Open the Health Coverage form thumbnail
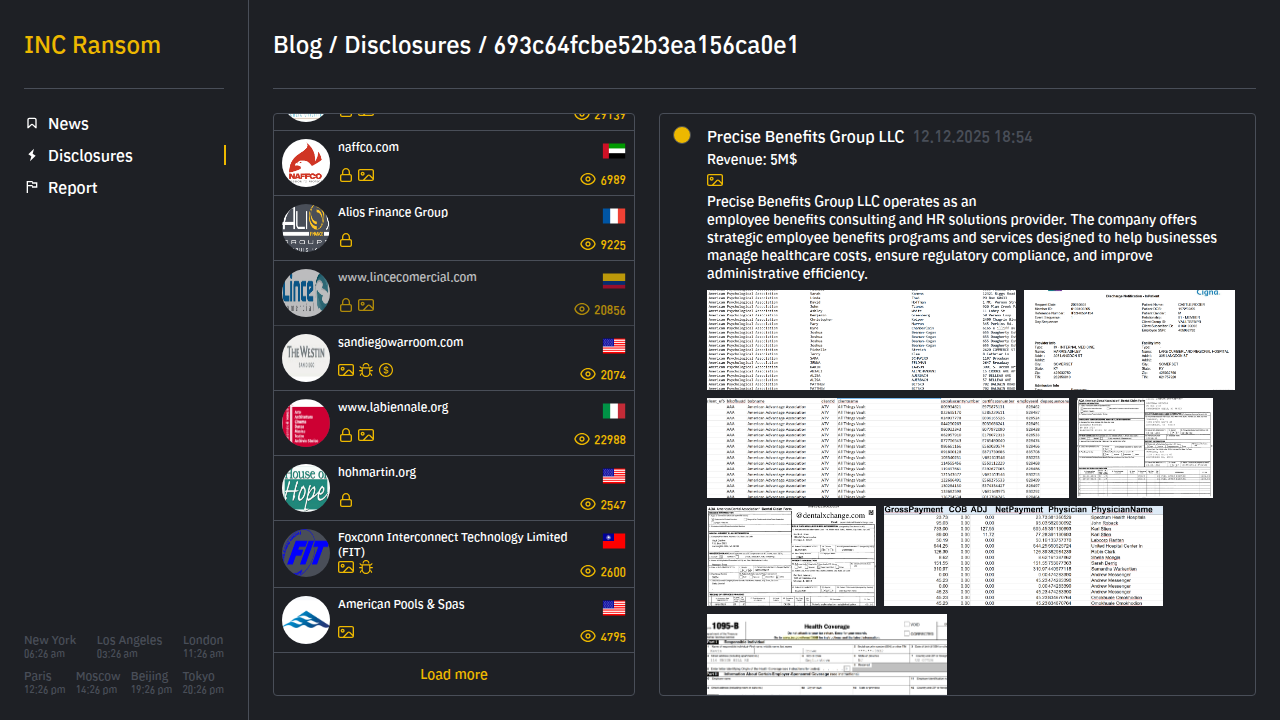Viewport: 1280px width, 720px height. 826,654
